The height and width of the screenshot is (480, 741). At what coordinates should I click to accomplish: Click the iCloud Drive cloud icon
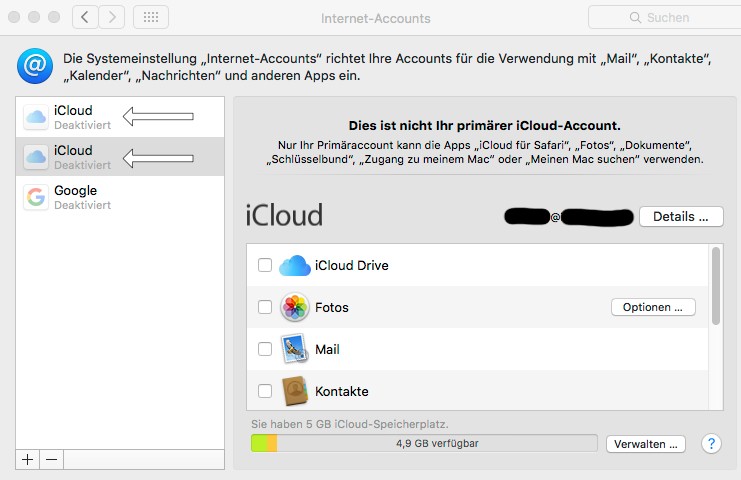click(x=295, y=266)
